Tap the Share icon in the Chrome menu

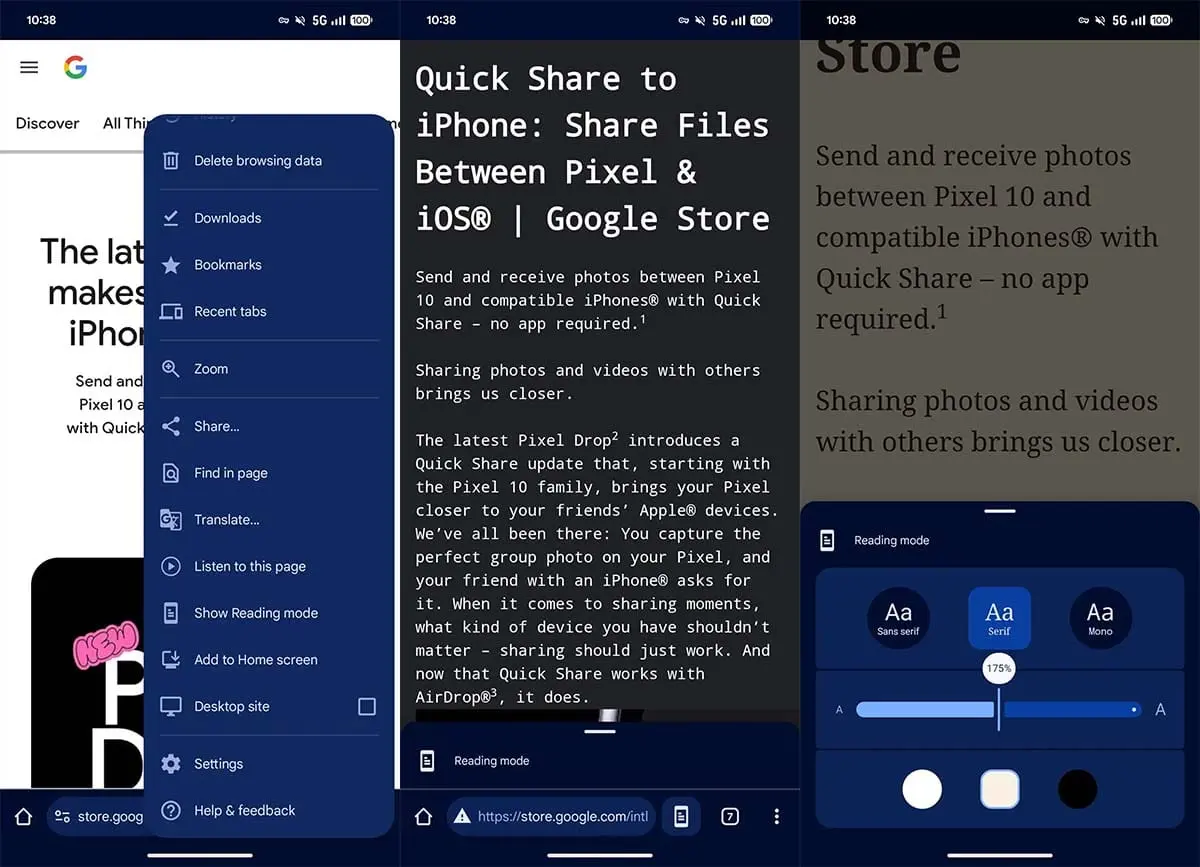click(170, 426)
